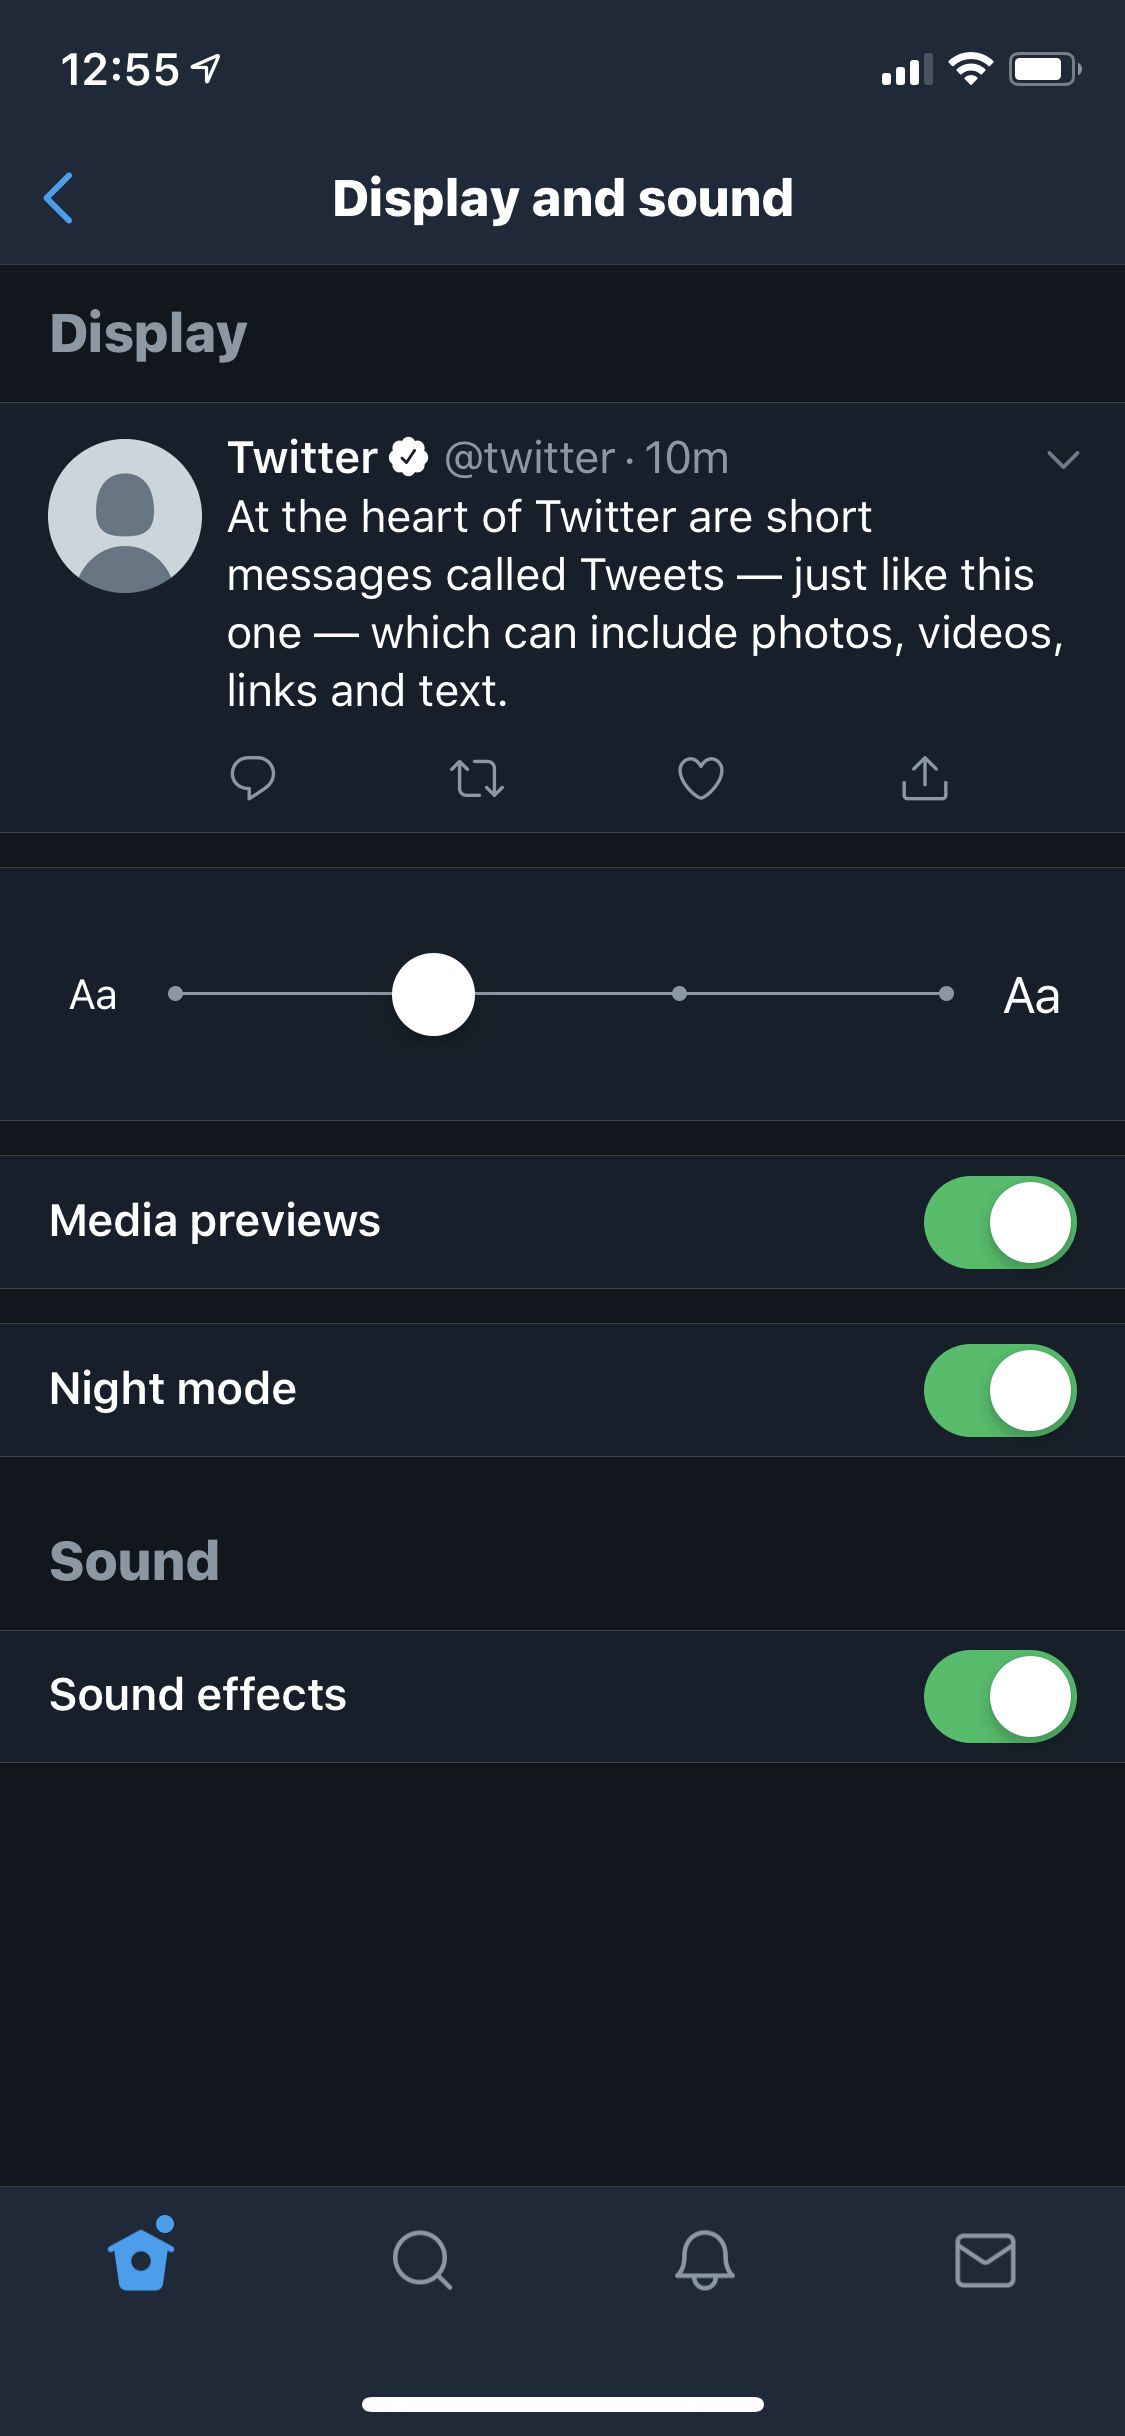Tap the heart like icon
This screenshot has height=2436, width=1125.
tap(700, 778)
